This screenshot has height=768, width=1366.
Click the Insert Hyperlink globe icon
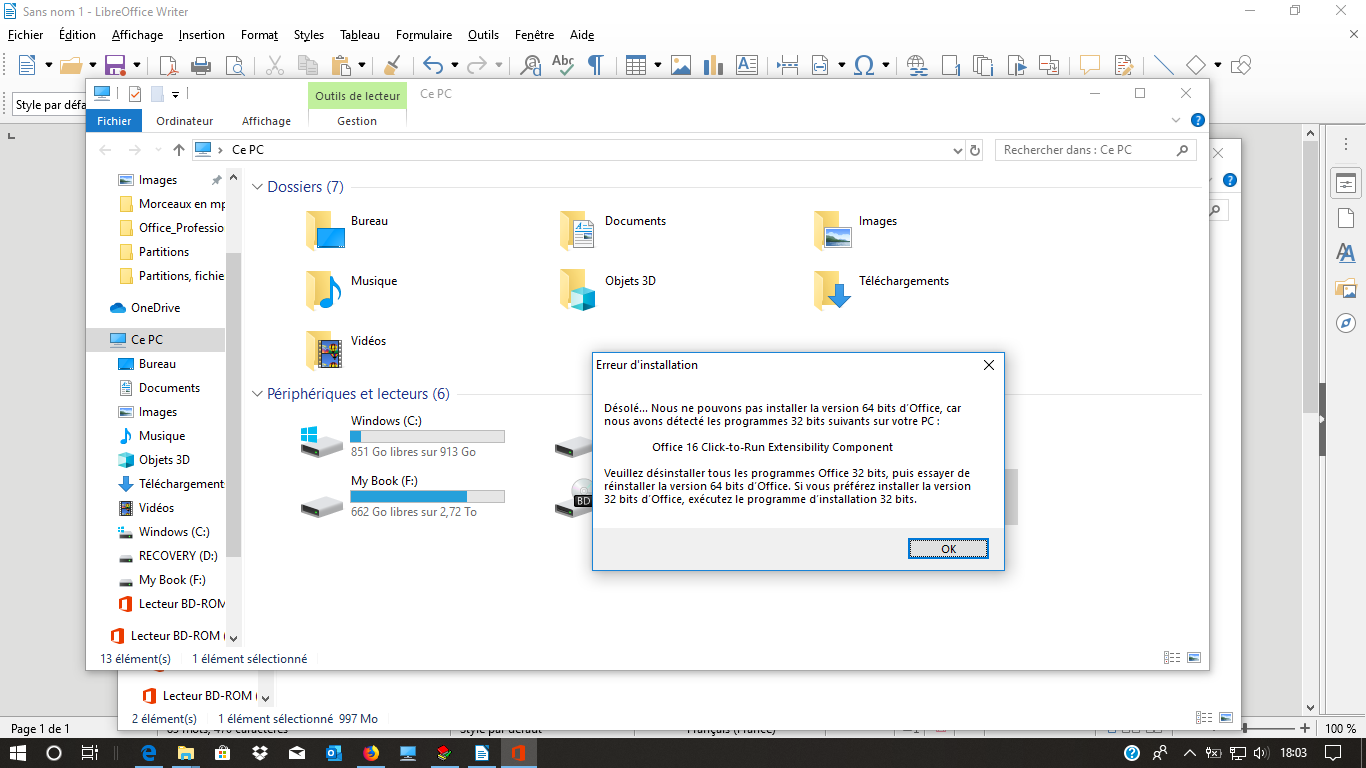pos(917,65)
